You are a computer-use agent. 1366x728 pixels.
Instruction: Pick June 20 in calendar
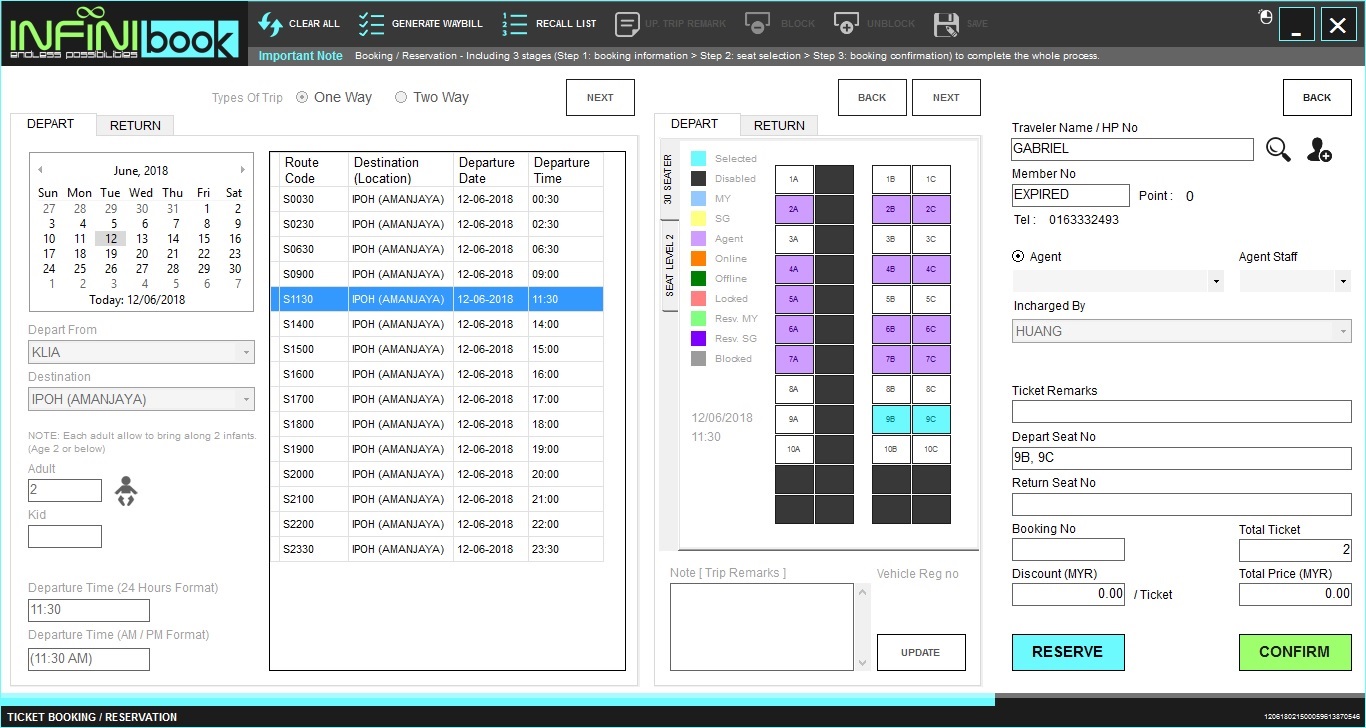point(142,254)
